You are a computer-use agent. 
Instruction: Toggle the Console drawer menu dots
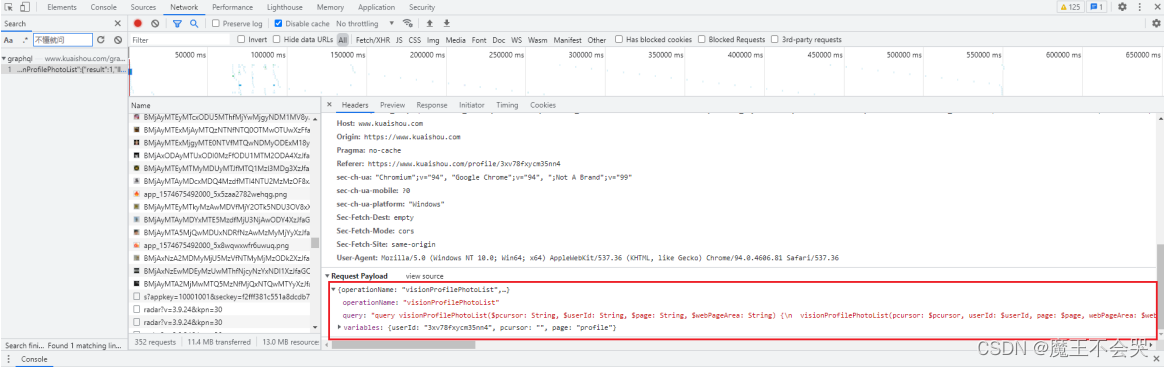pos(7,360)
